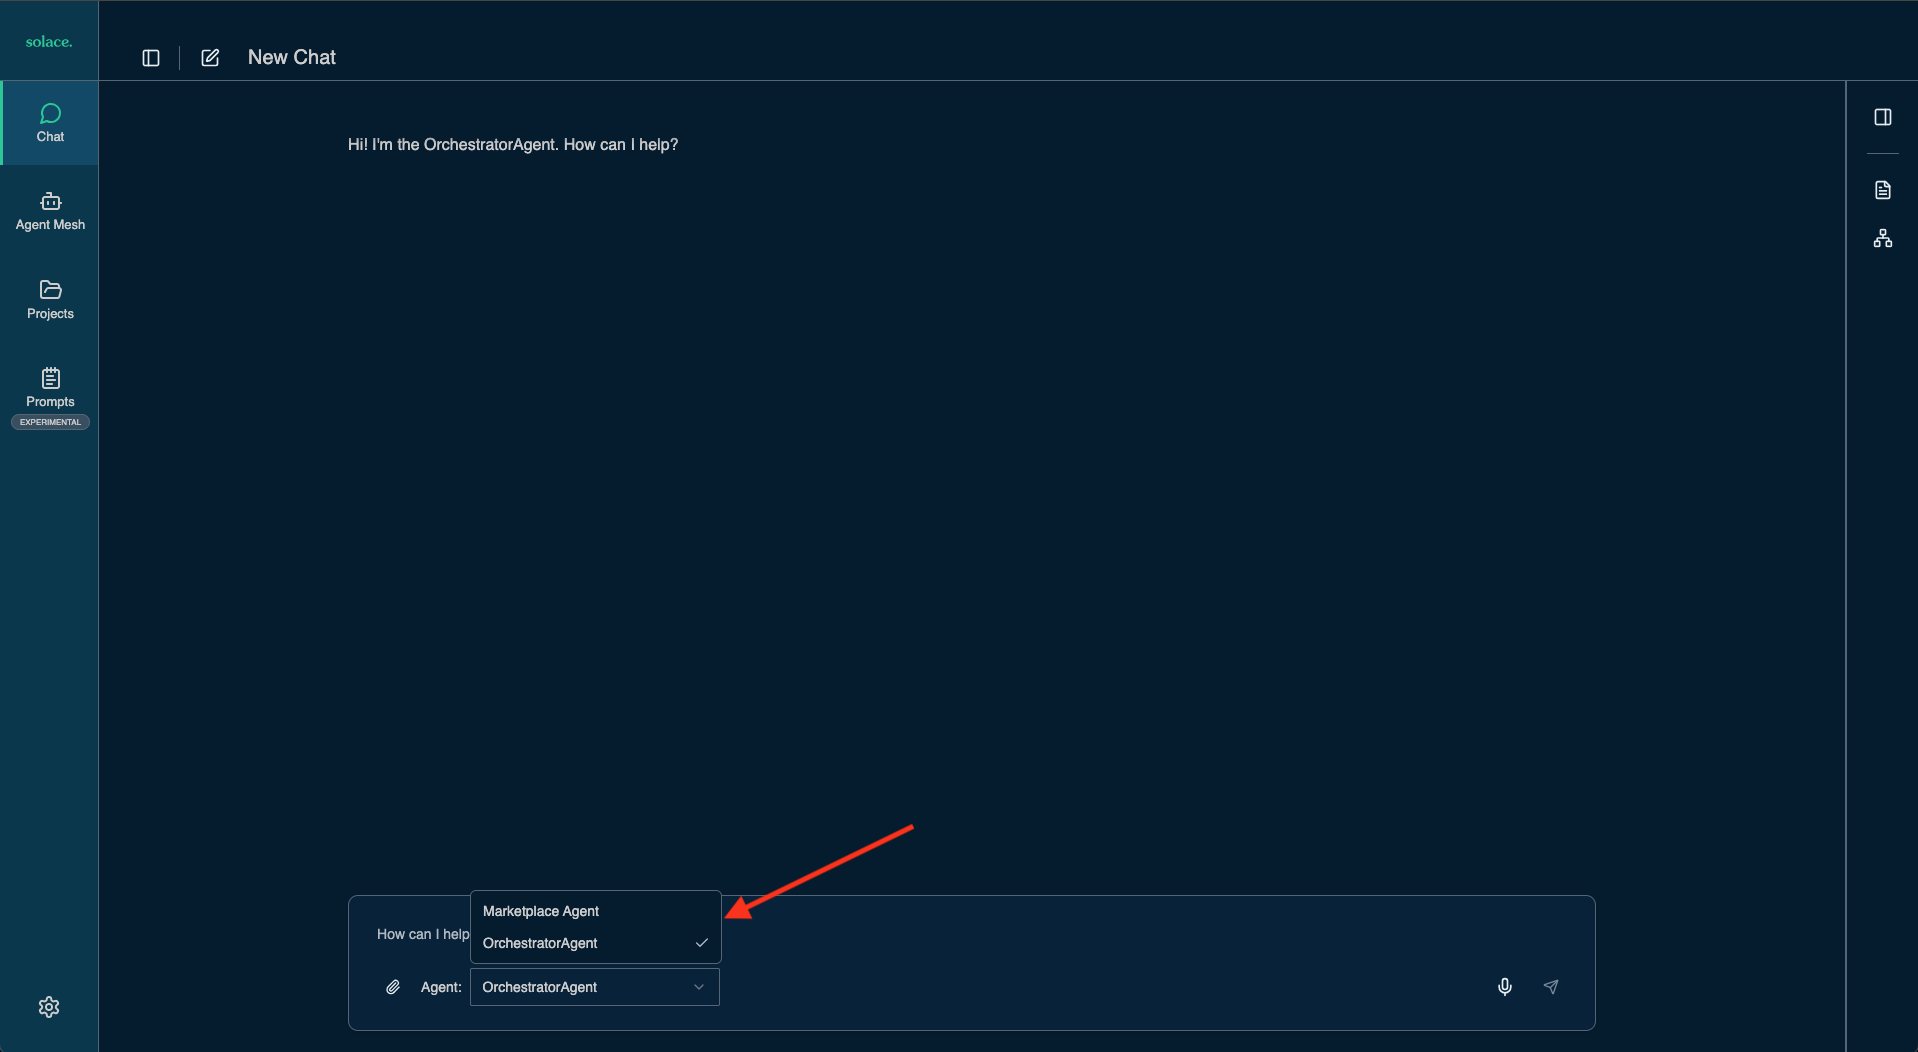Toggle the right side panel

coord(1883,117)
